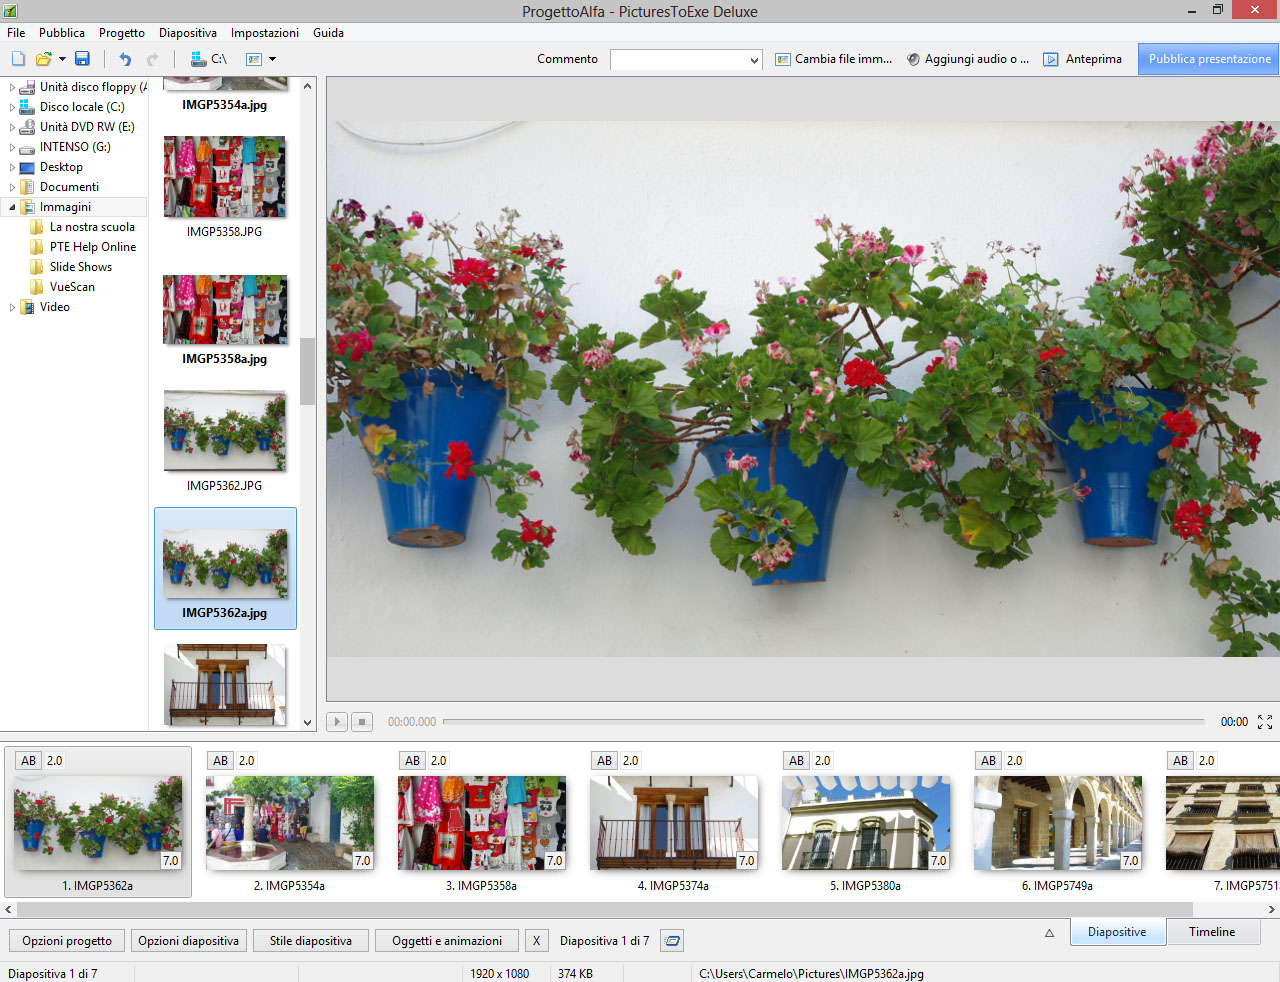Click the slide list icon beside 'Diapositiva 1 di 7'
Screen dimensions: 1280x982
click(x=673, y=941)
